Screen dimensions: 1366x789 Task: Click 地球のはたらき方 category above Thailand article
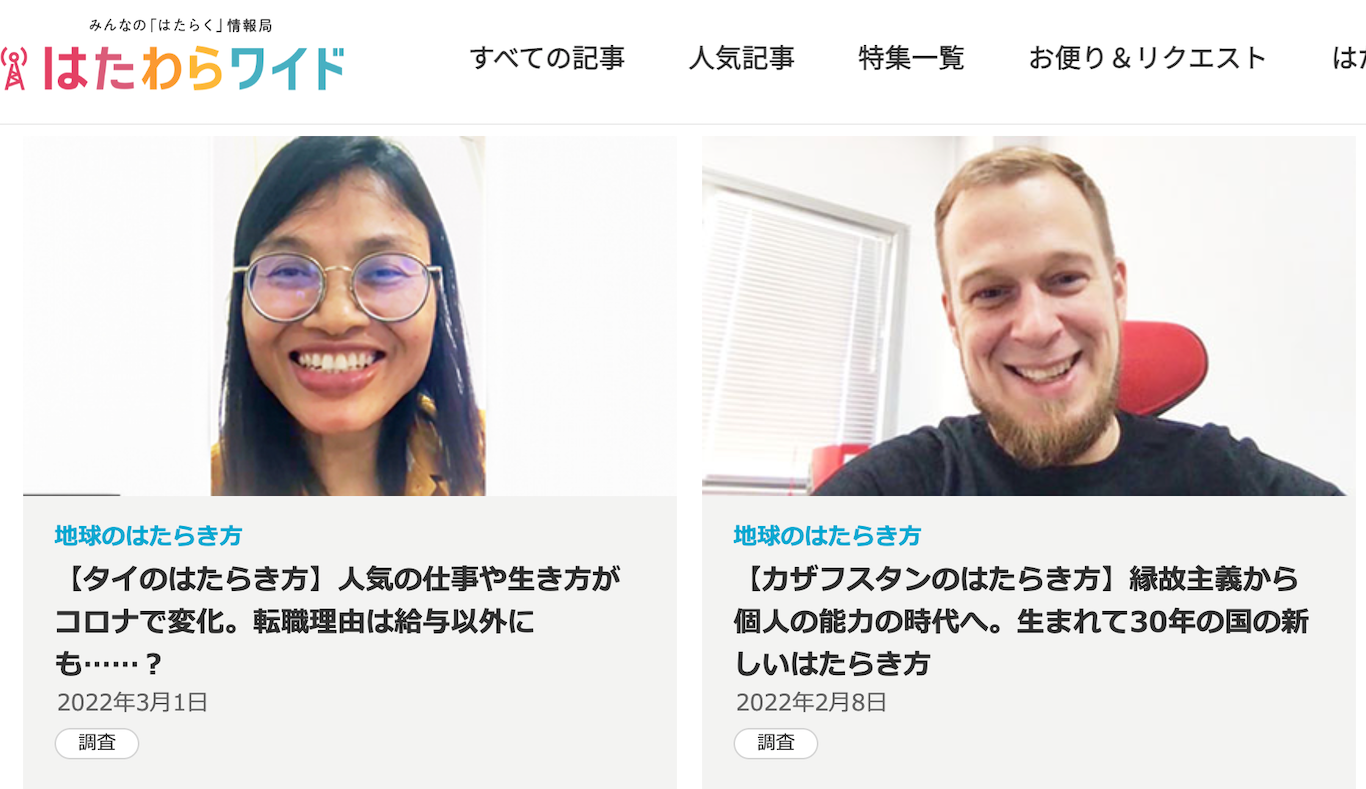click(x=148, y=535)
